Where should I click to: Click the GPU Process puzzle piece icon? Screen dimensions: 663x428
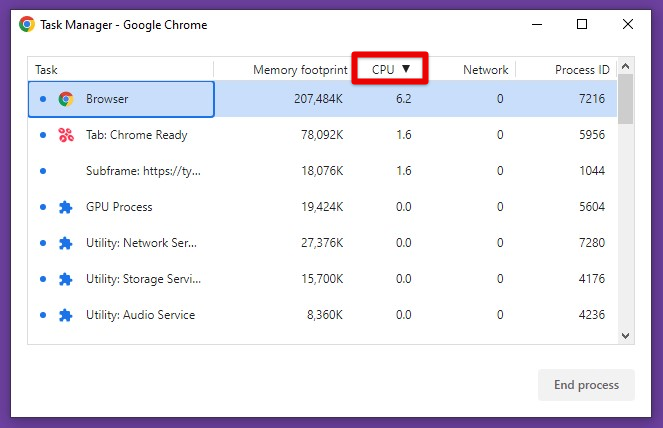coord(66,207)
